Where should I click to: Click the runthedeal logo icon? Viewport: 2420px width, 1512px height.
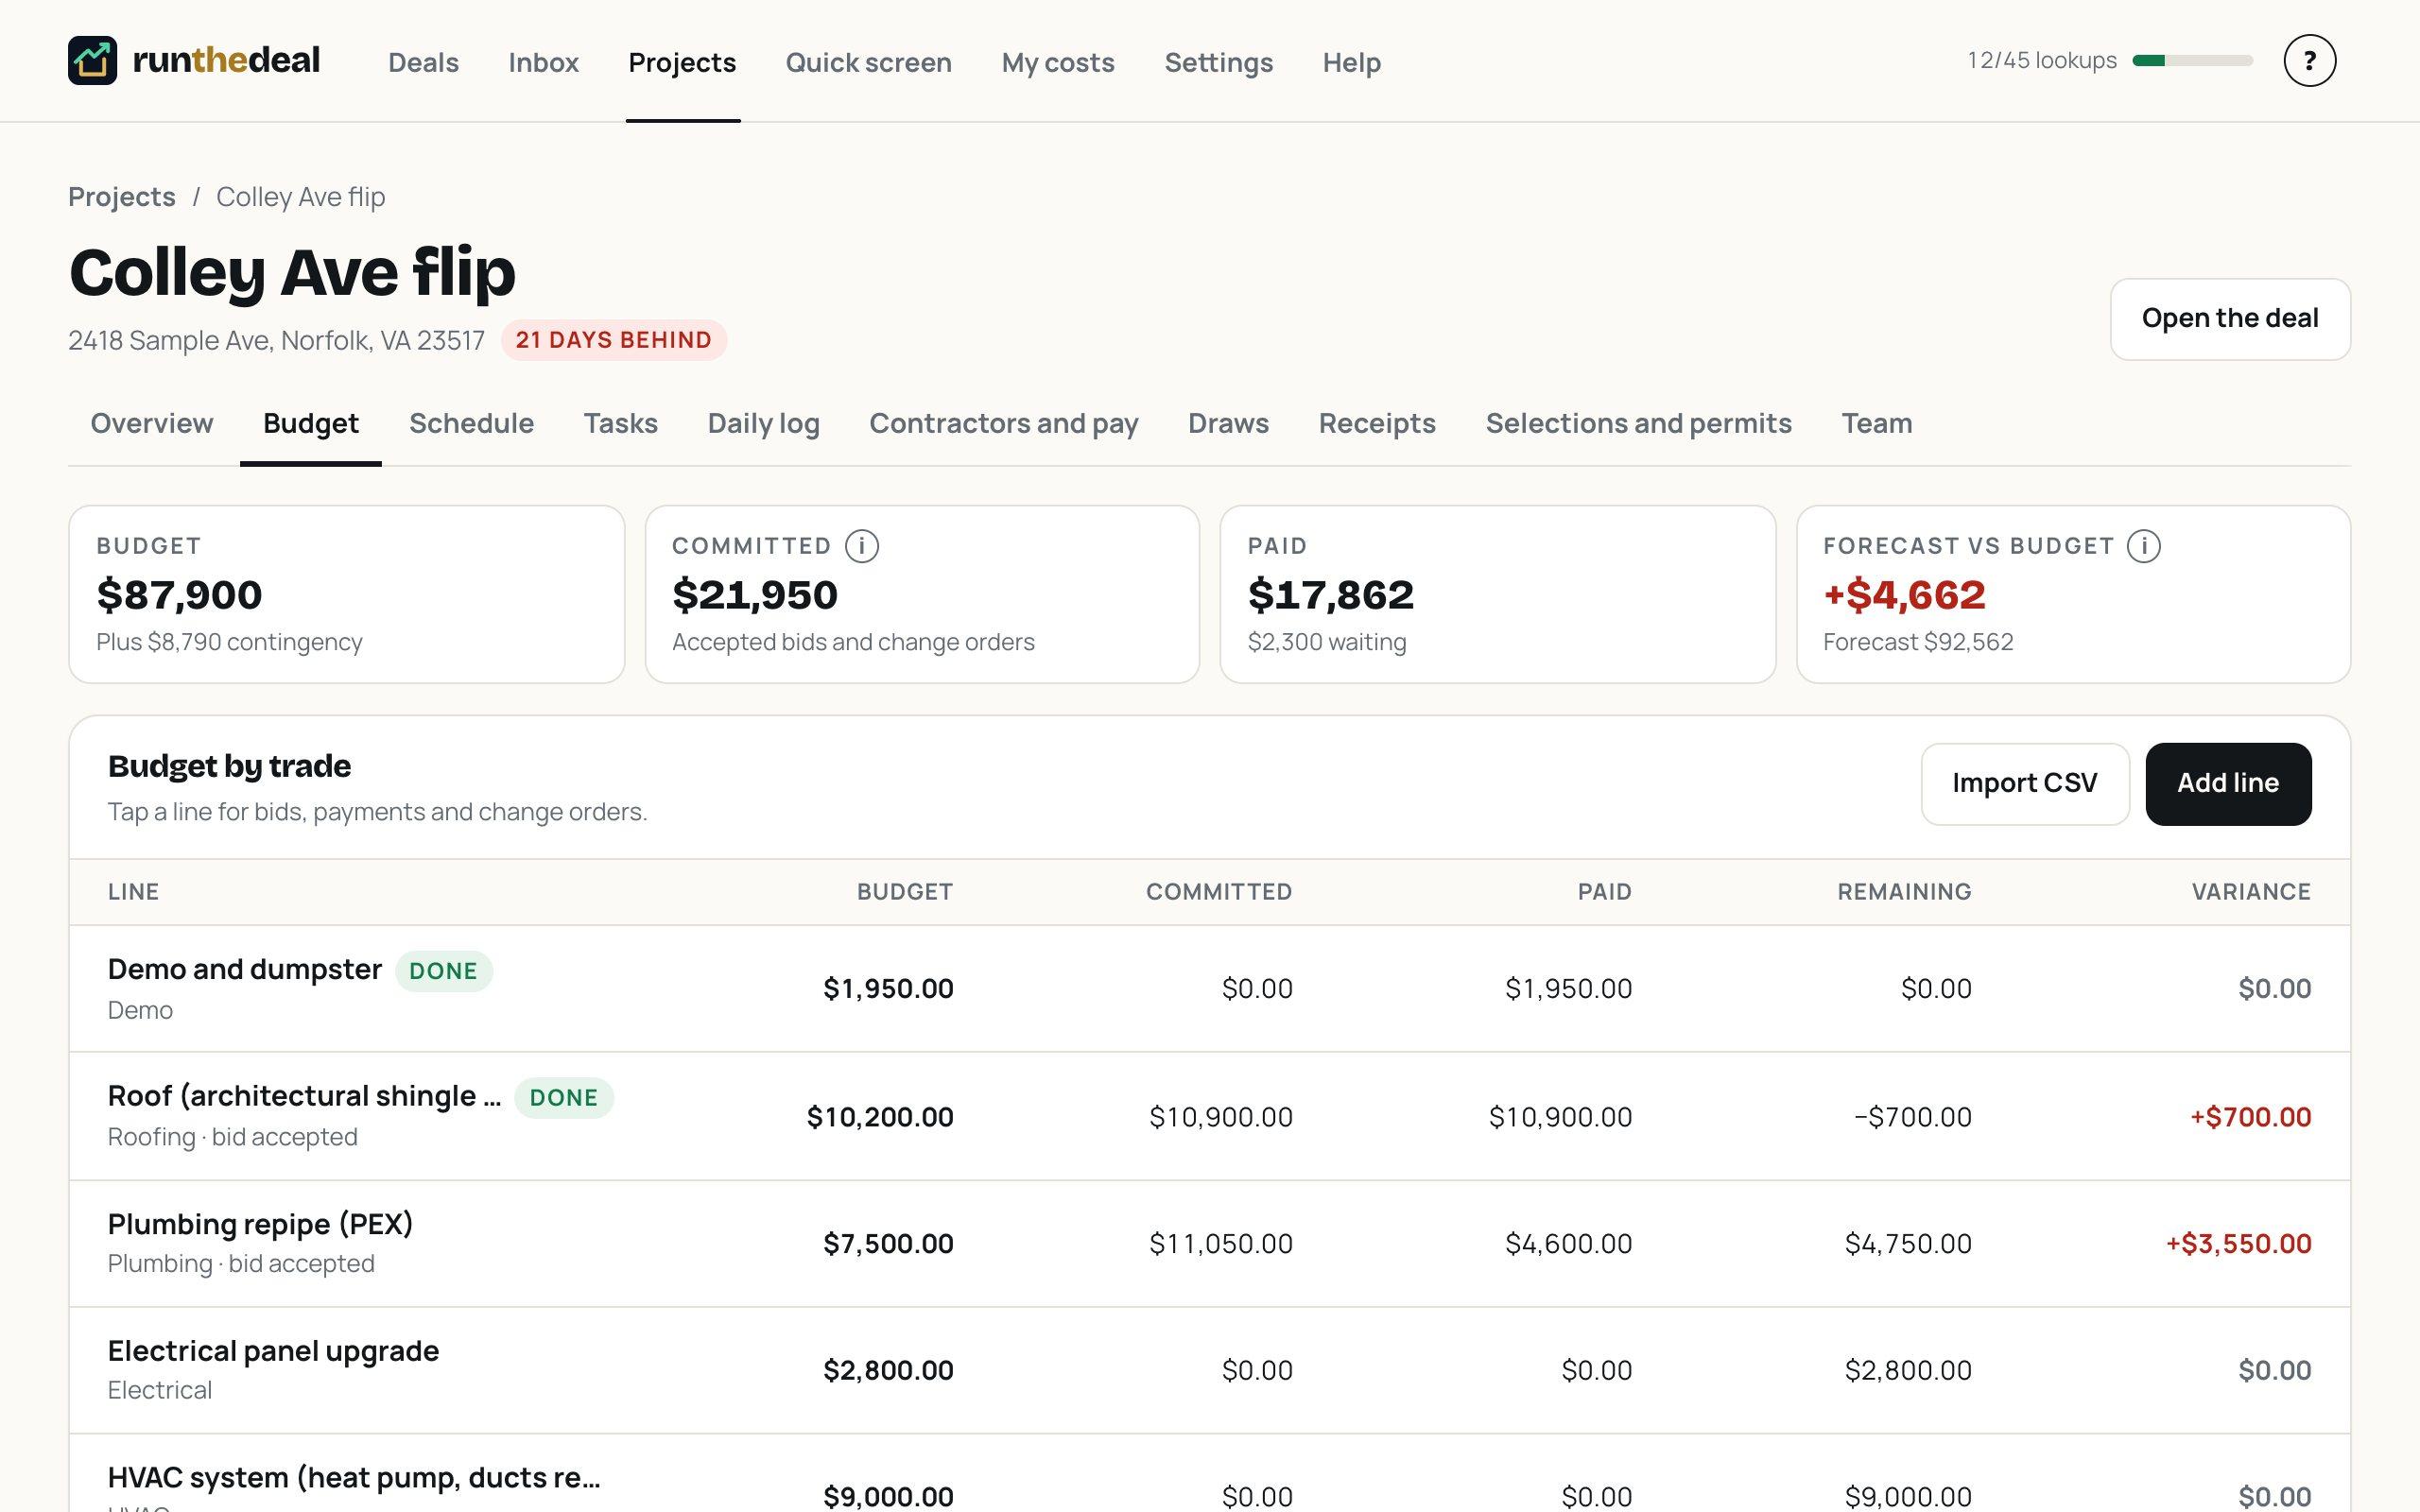(x=92, y=61)
